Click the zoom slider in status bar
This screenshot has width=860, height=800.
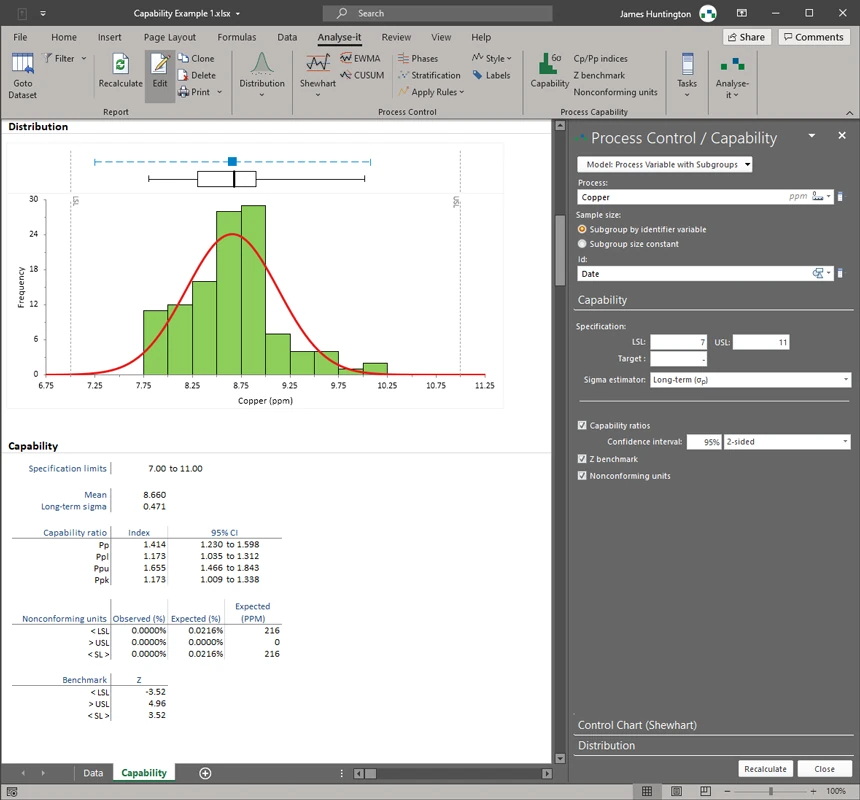click(770, 791)
